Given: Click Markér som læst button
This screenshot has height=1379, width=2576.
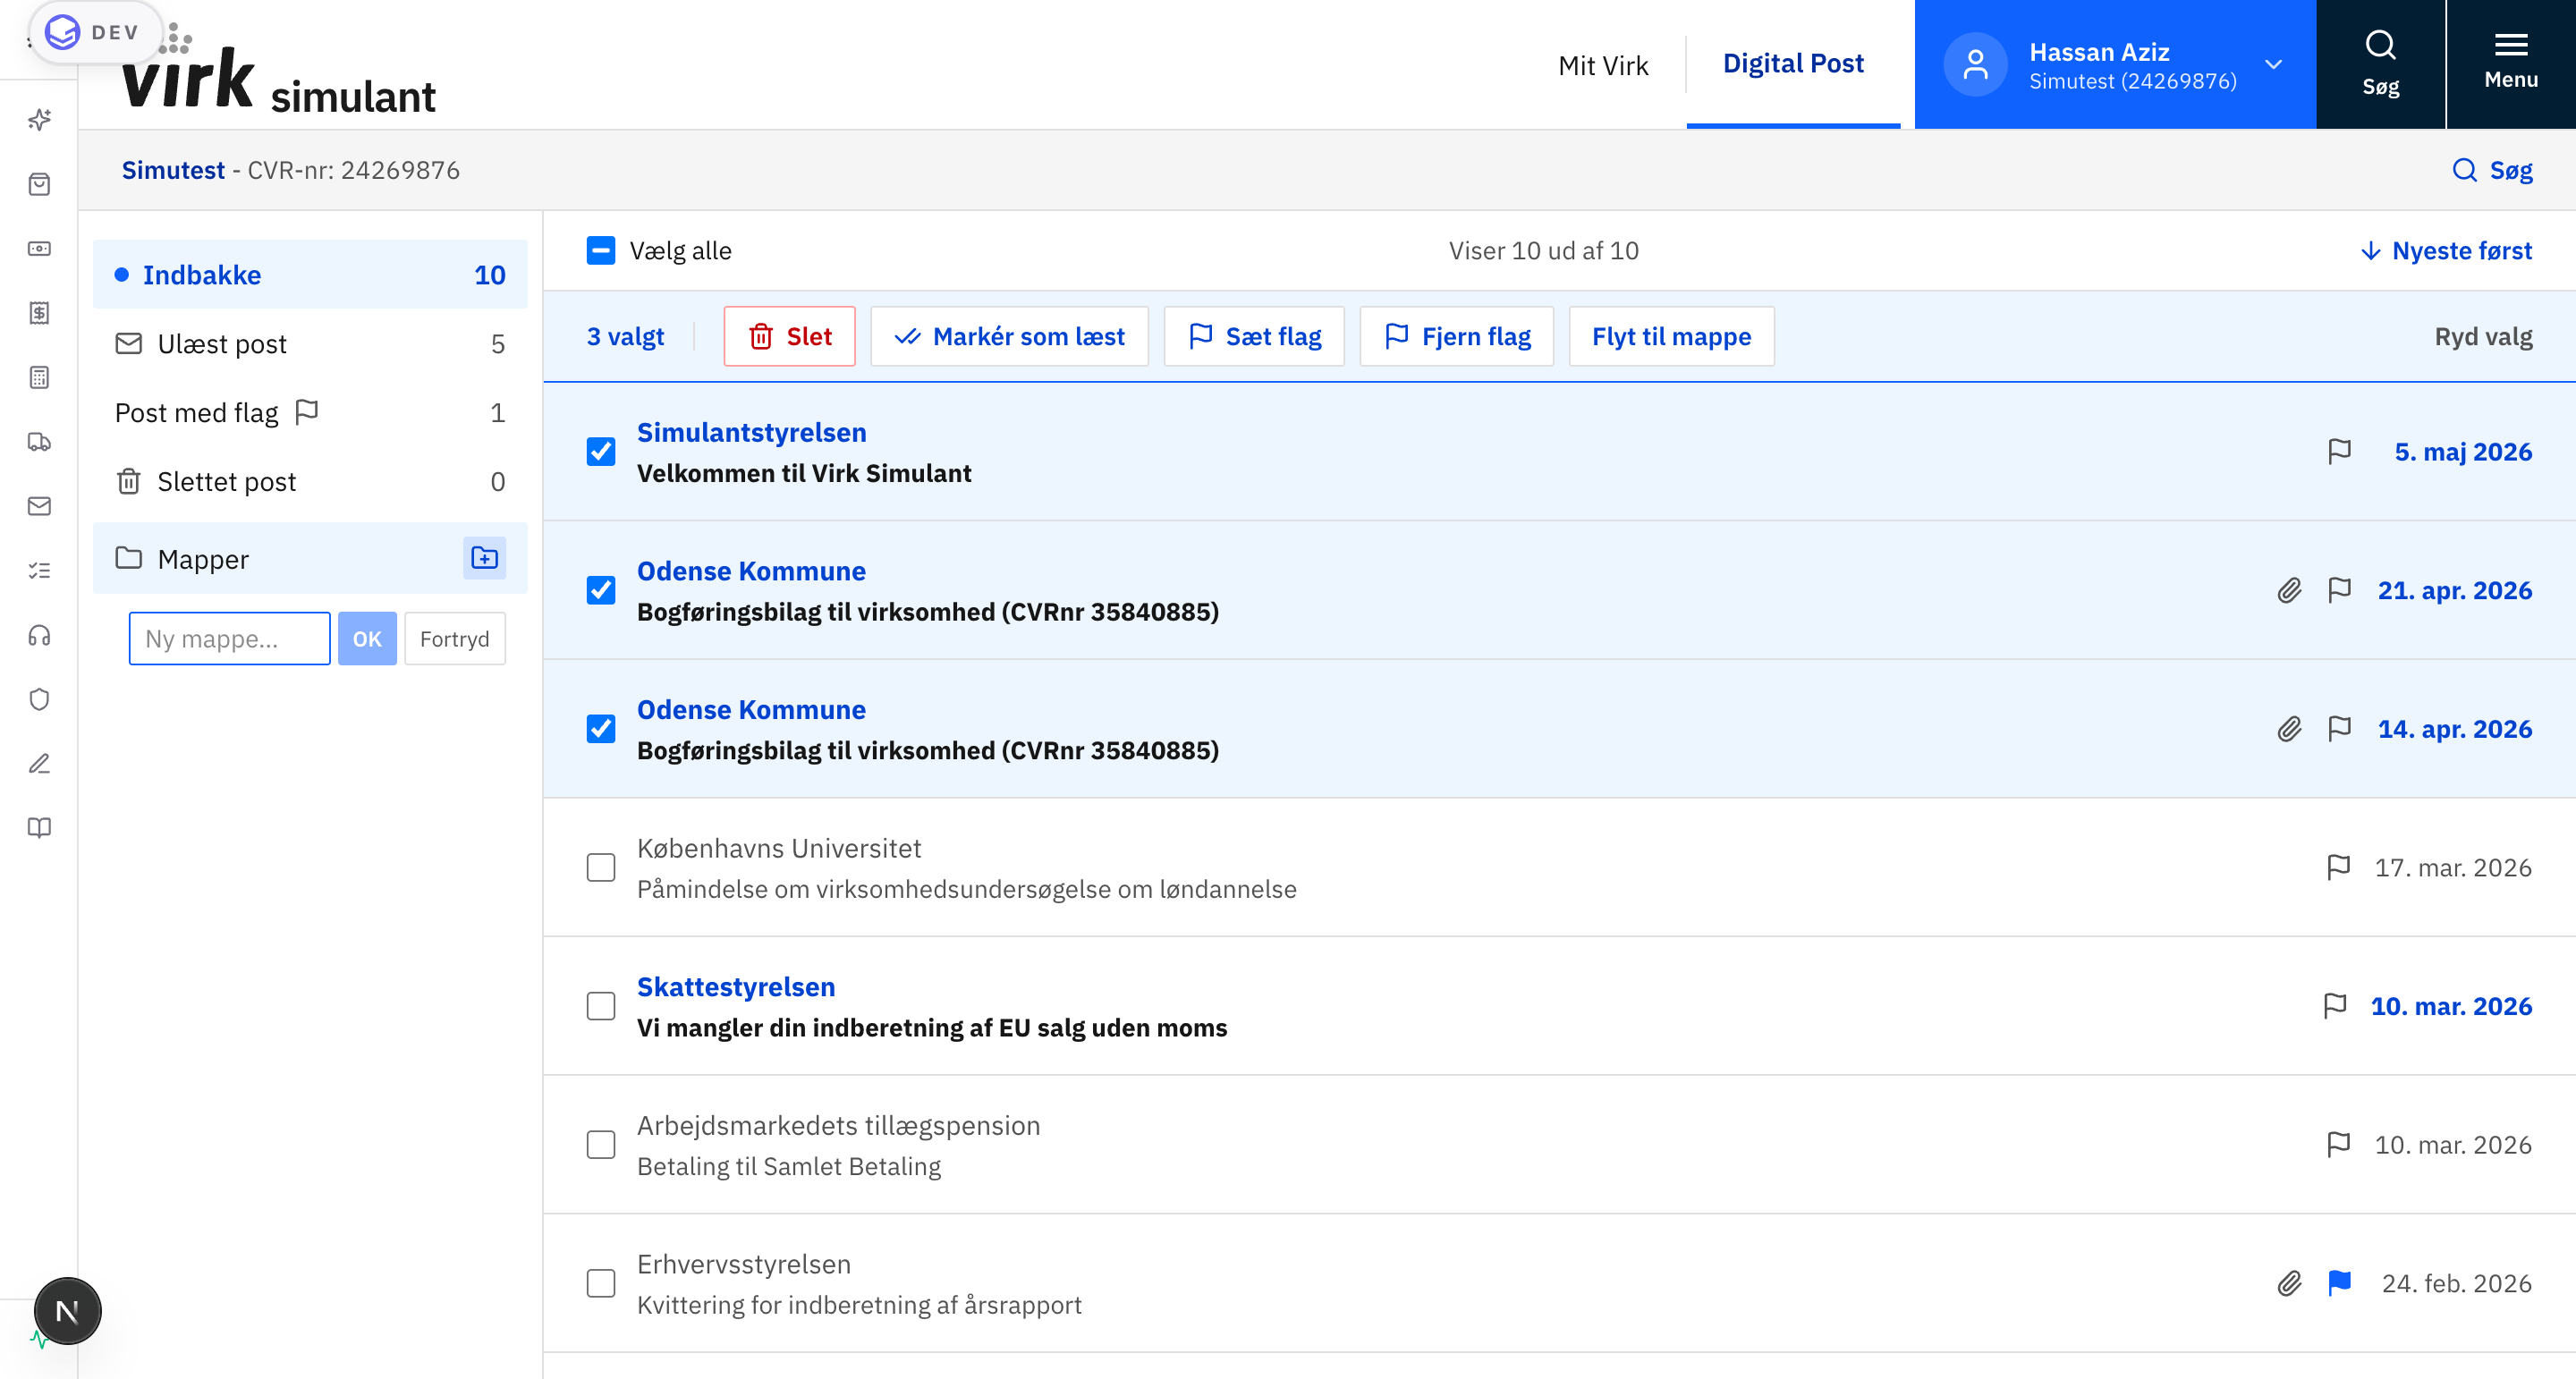Looking at the screenshot, I should pyautogui.click(x=1009, y=336).
